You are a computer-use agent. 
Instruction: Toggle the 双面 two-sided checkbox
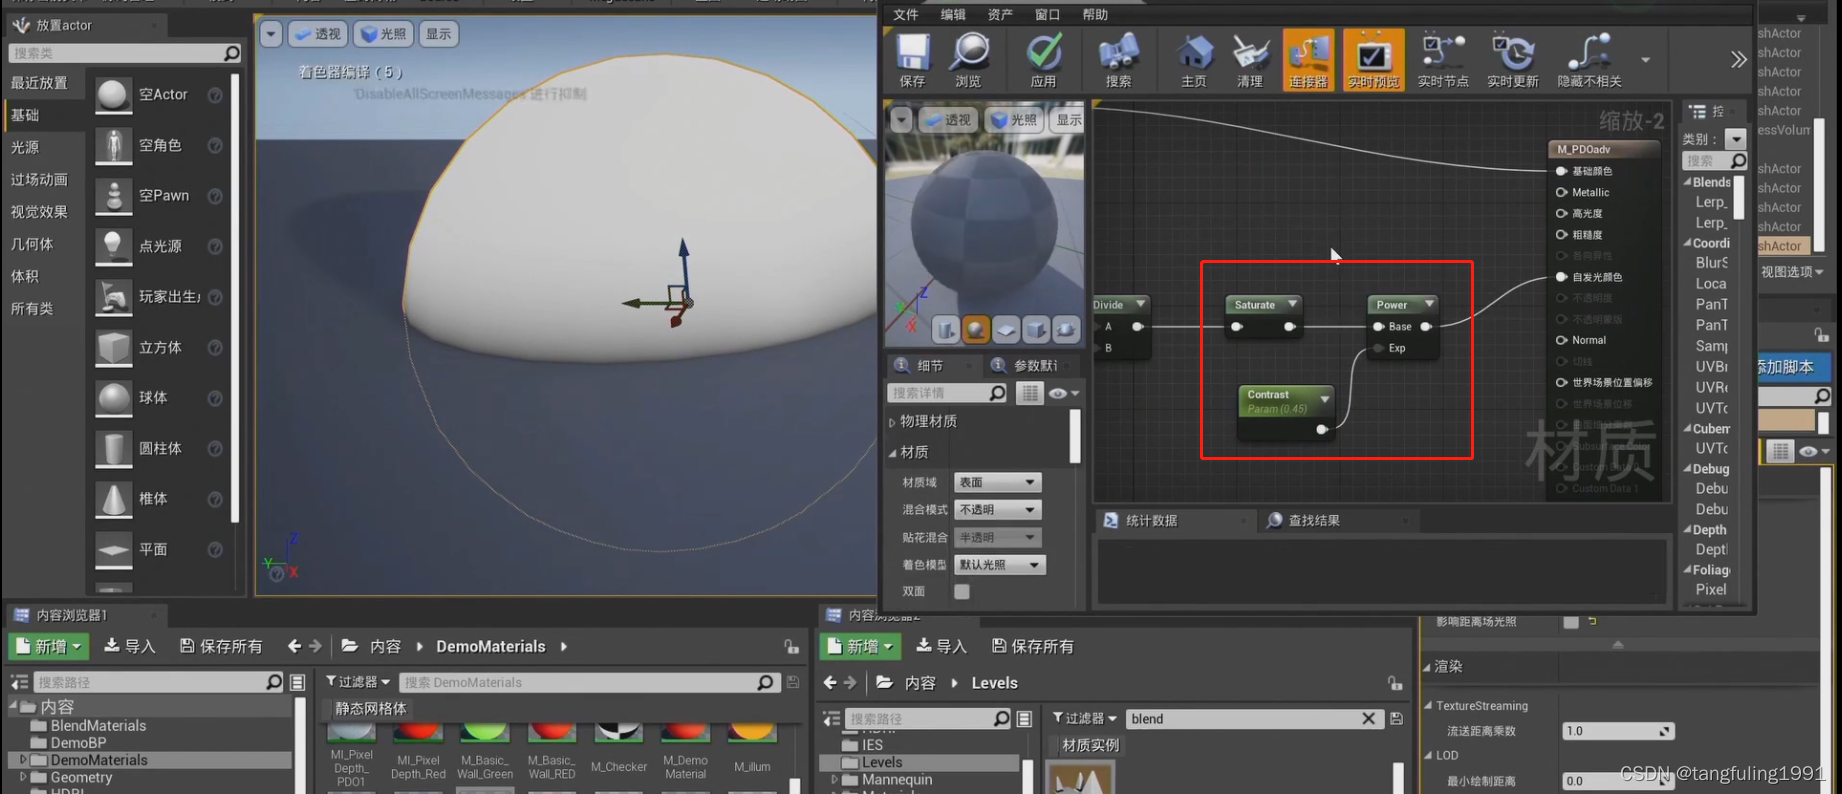[962, 591]
